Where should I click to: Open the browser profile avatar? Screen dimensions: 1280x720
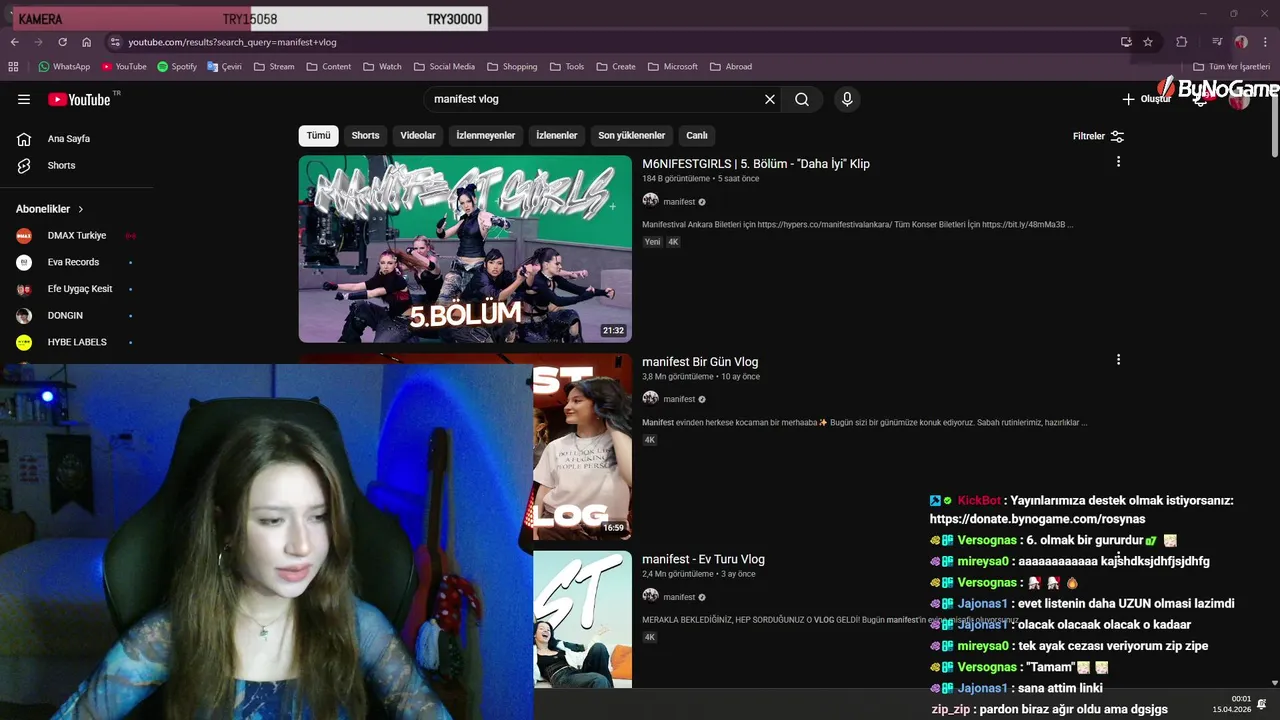point(1241,42)
